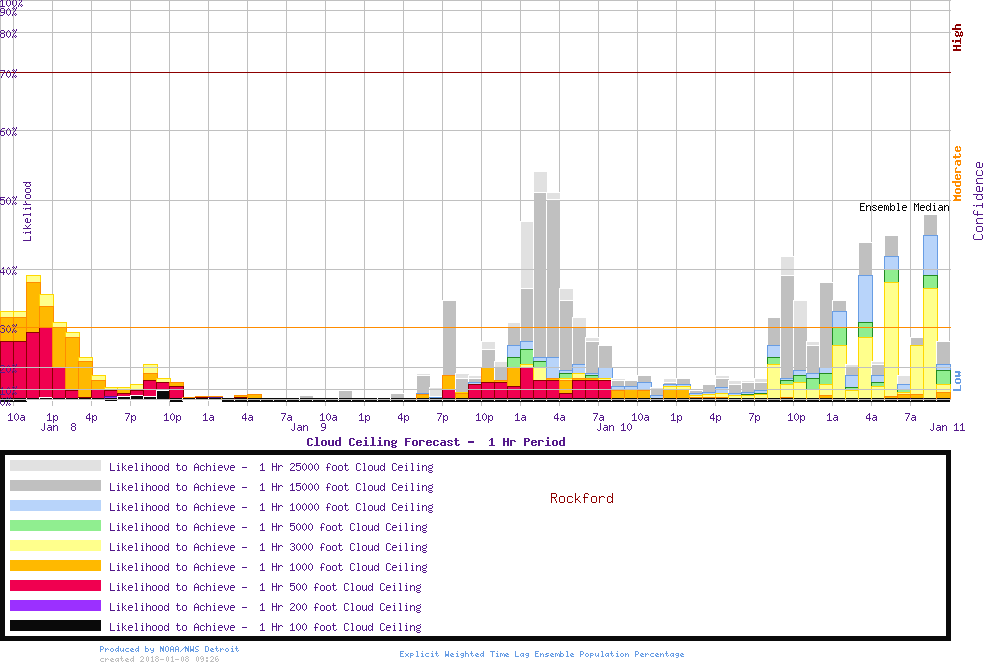The height and width of the screenshot is (670, 1000).
Task: Click the High confidence label
Action: [x=957, y=38]
